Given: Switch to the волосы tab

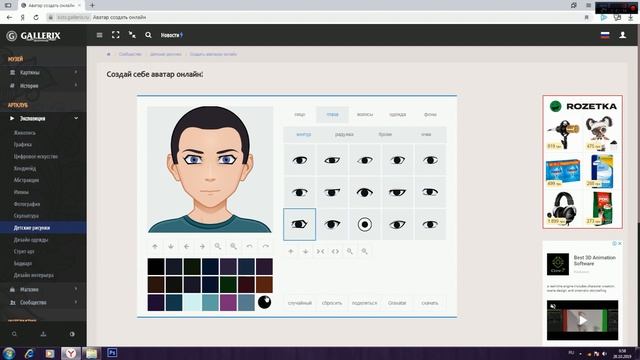Looking at the screenshot, I should (x=365, y=115).
